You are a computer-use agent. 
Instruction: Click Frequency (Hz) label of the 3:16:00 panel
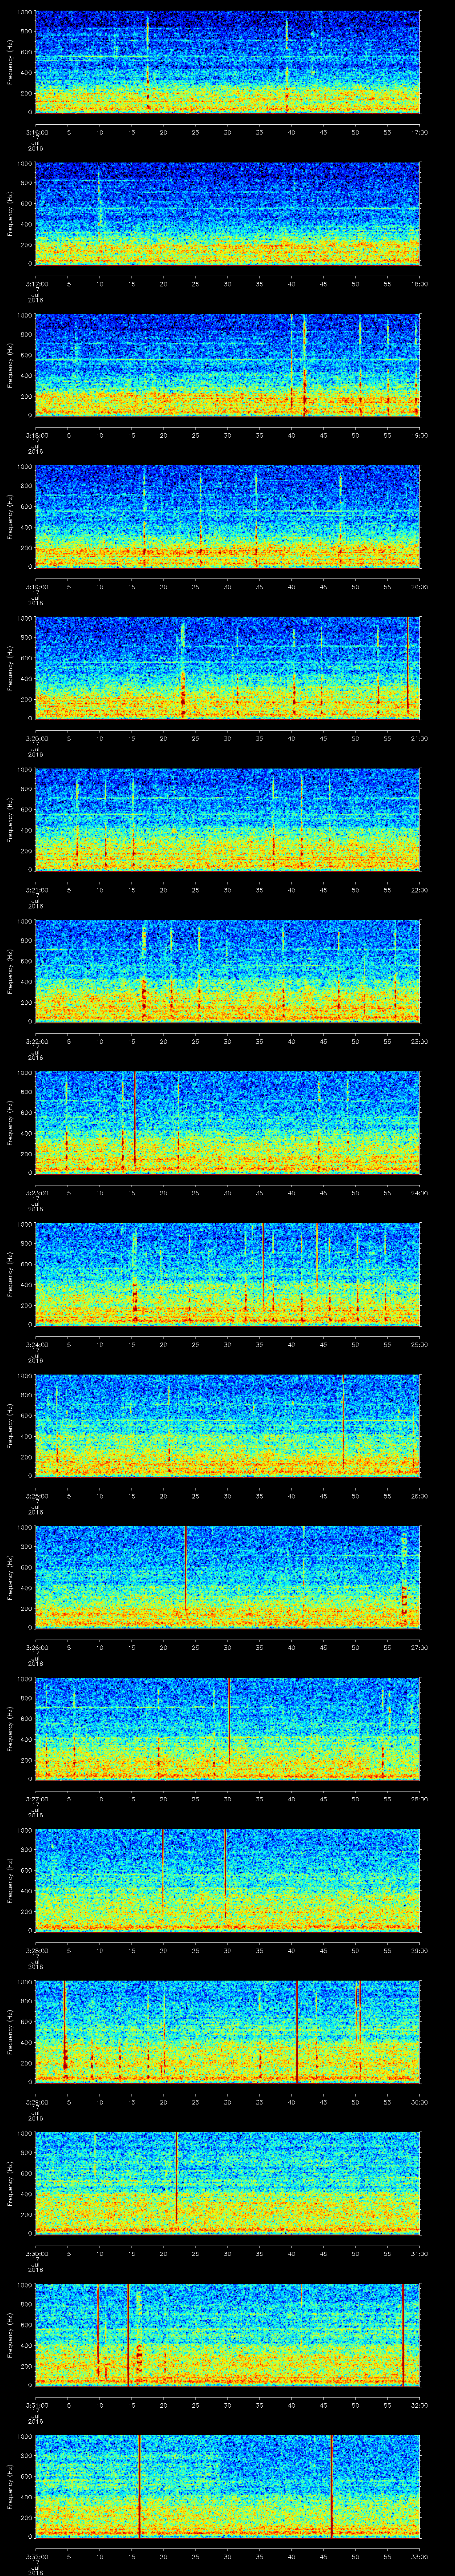pos(10,62)
